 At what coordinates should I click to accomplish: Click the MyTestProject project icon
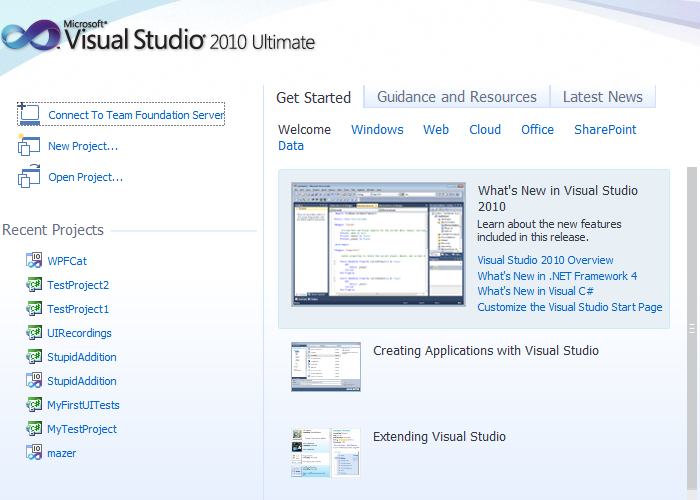[x=34, y=429]
